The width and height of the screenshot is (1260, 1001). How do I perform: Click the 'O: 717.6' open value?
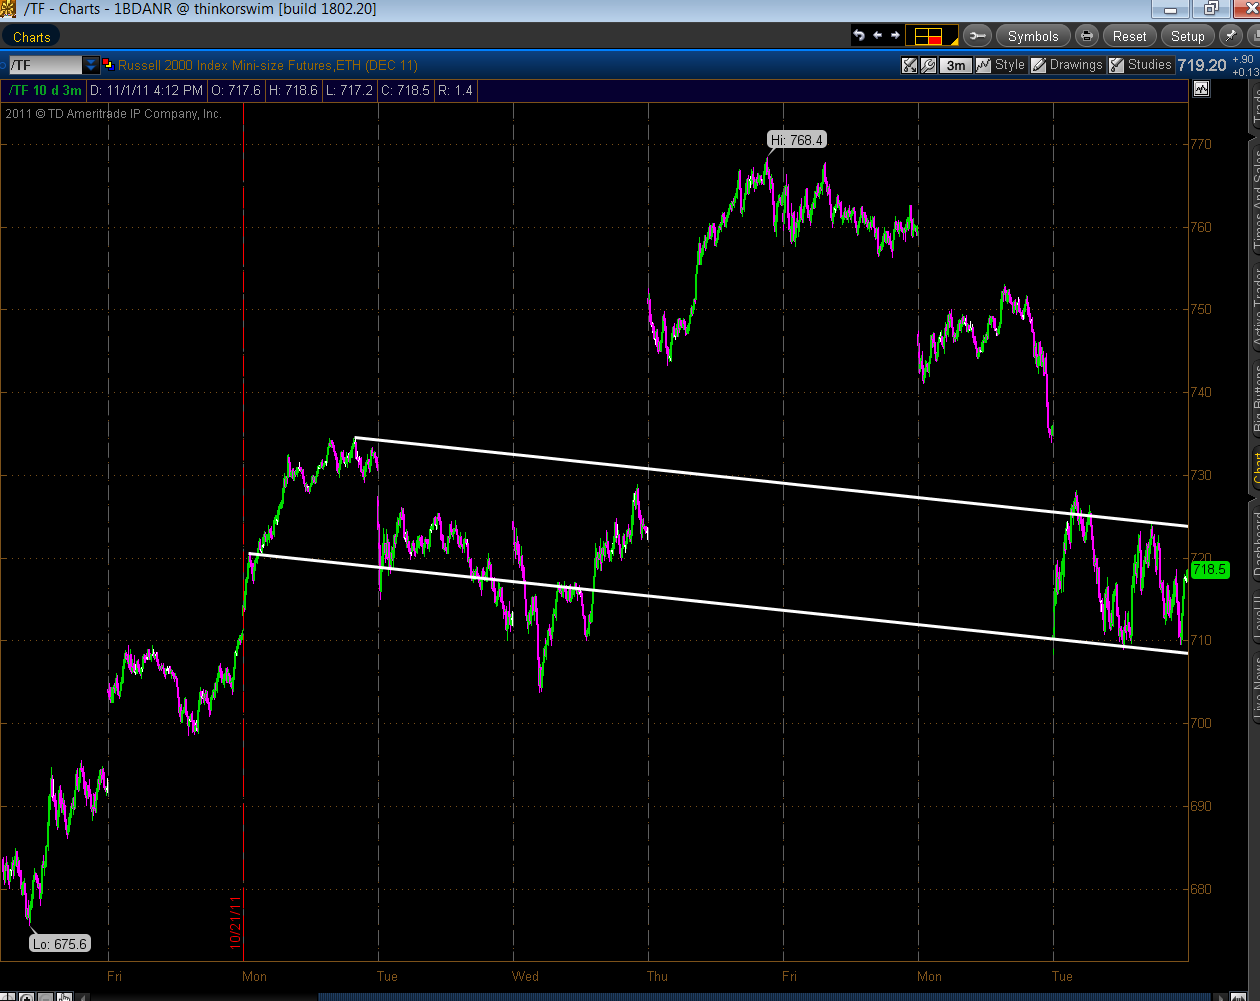pyautogui.click(x=237, y=90)
